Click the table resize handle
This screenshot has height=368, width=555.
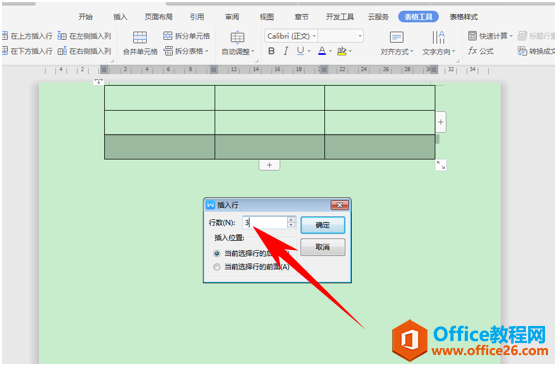click(x=441, y=165)
